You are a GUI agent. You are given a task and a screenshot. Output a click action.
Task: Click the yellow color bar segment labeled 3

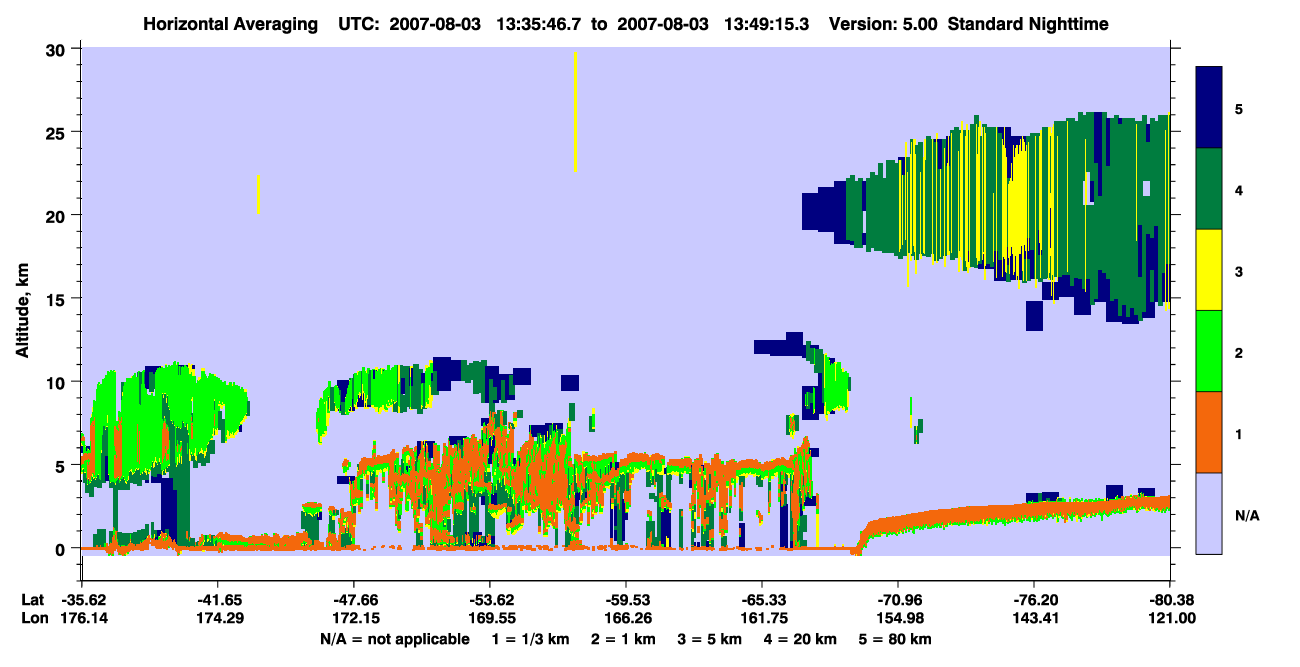1209,270
